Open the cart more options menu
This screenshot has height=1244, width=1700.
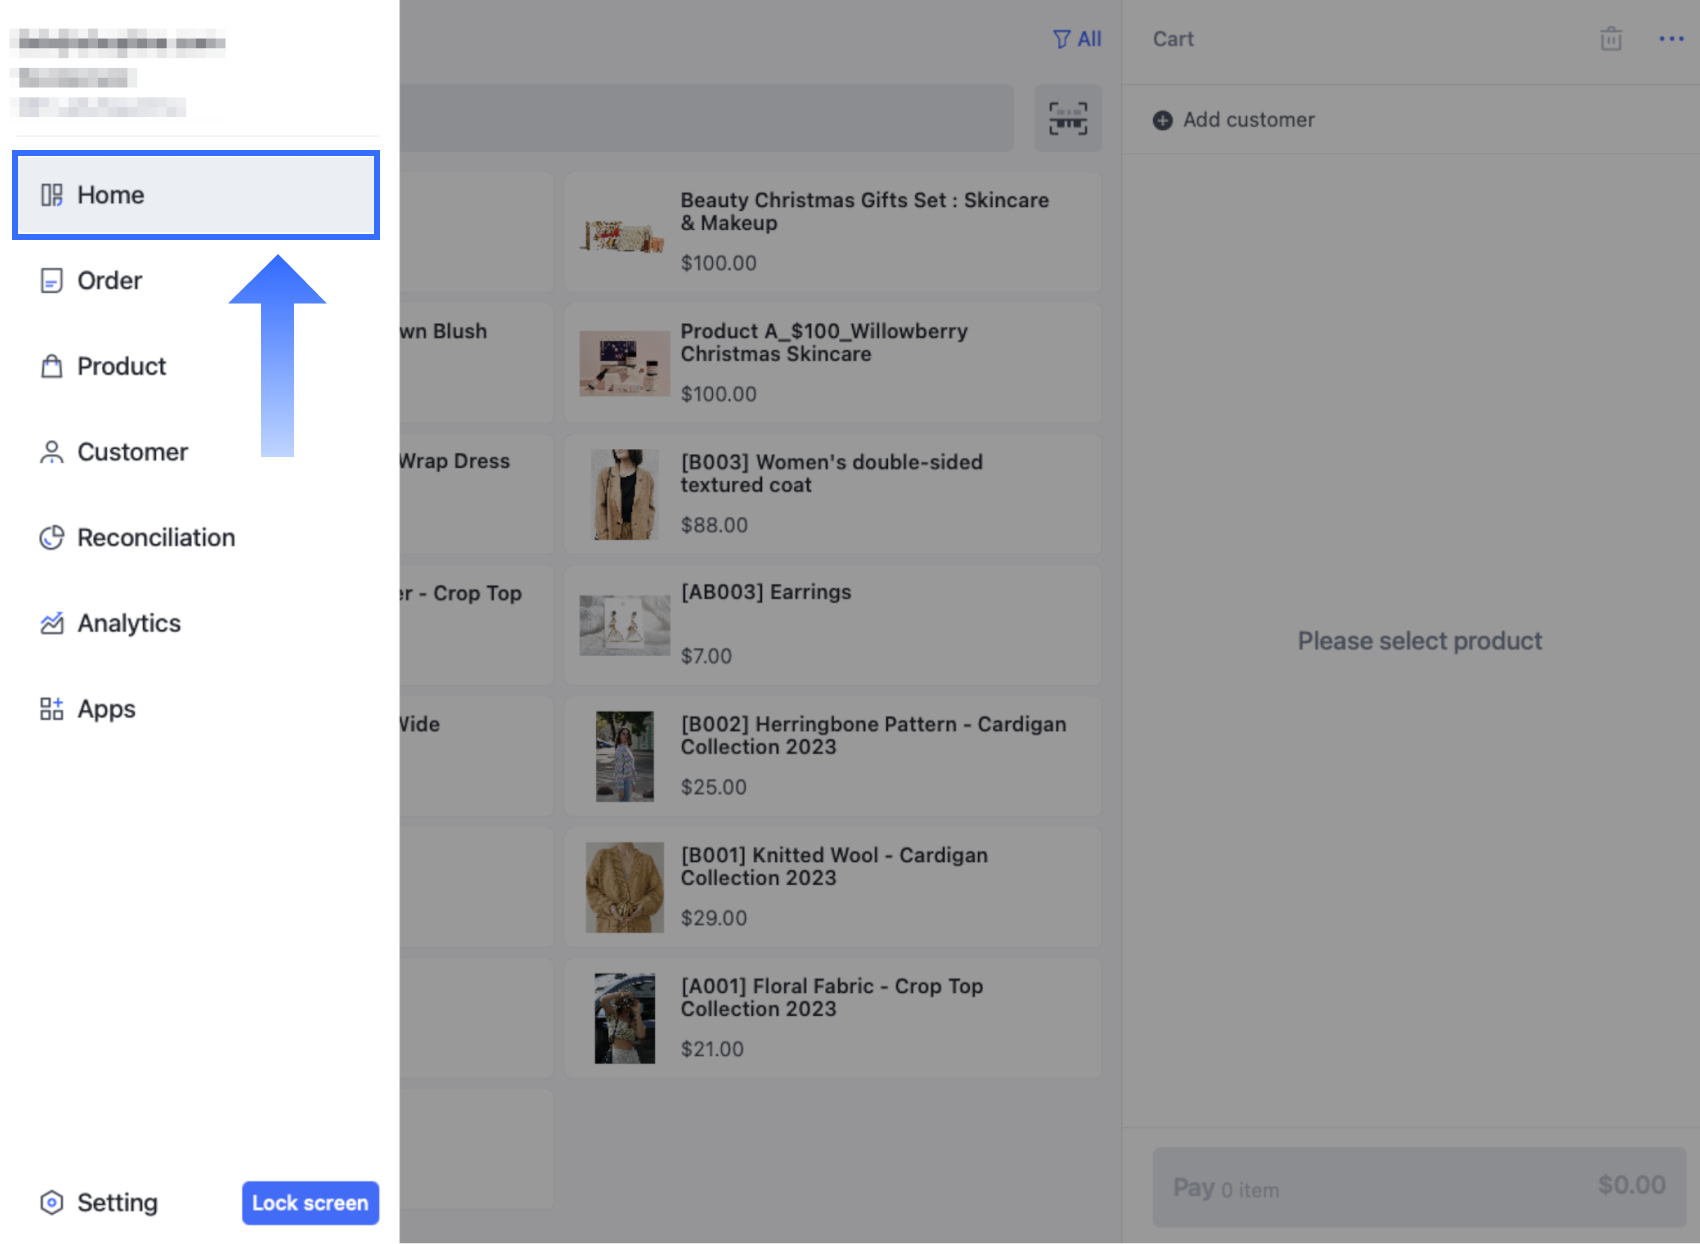[x=1671, y=39]
